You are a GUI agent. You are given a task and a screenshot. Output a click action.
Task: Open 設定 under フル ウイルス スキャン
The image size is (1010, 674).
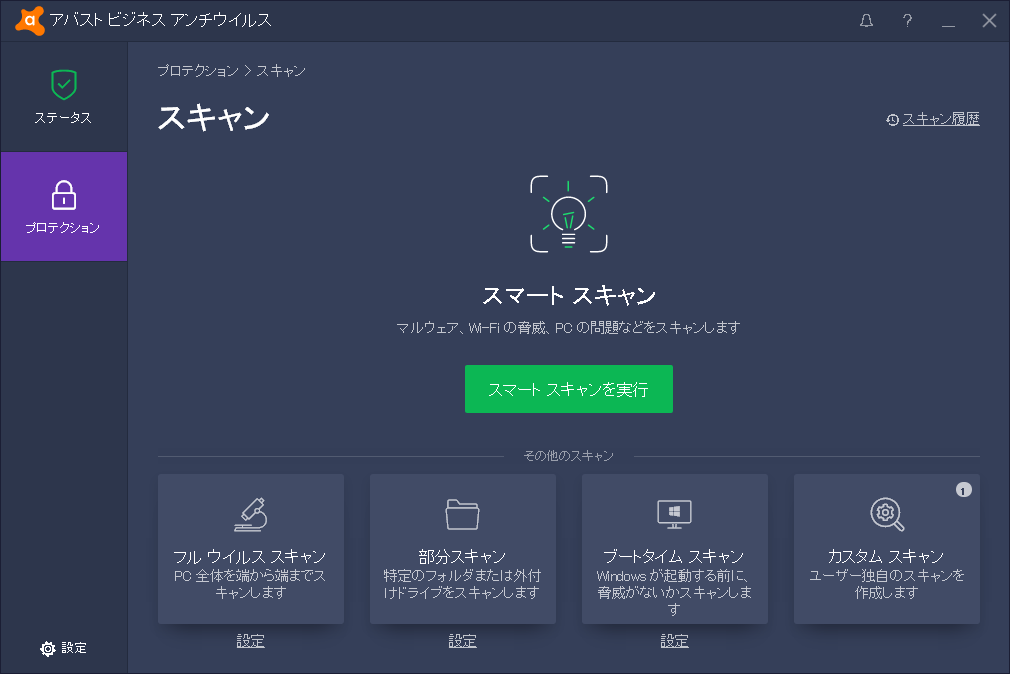pyautogui.click(x=251, y=641)
